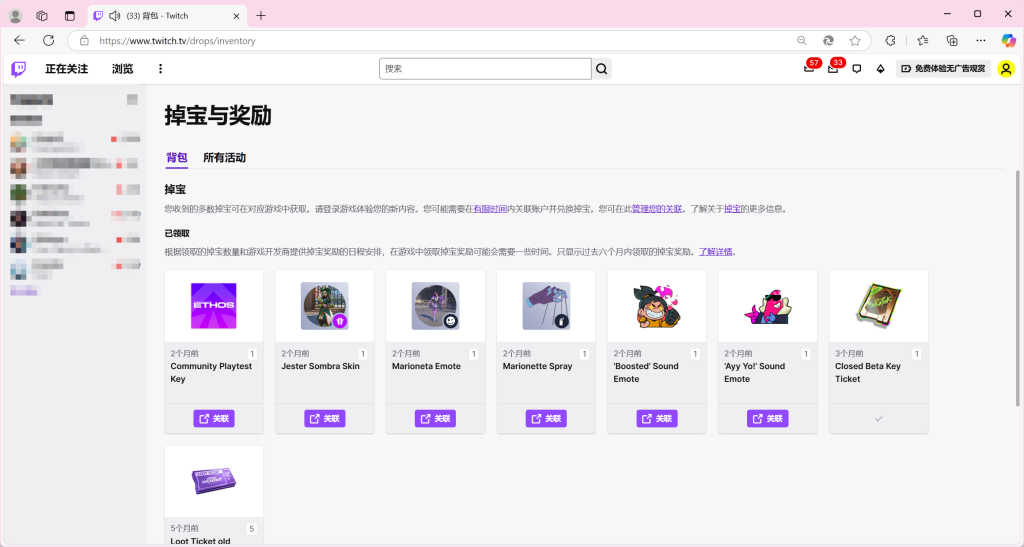Launch the Copilot icon
Viewport: 1024px width, 547px height.
[x=1008, y=40]
